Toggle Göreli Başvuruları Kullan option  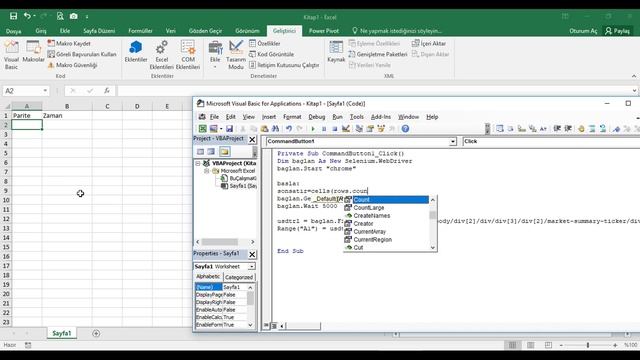82,54
